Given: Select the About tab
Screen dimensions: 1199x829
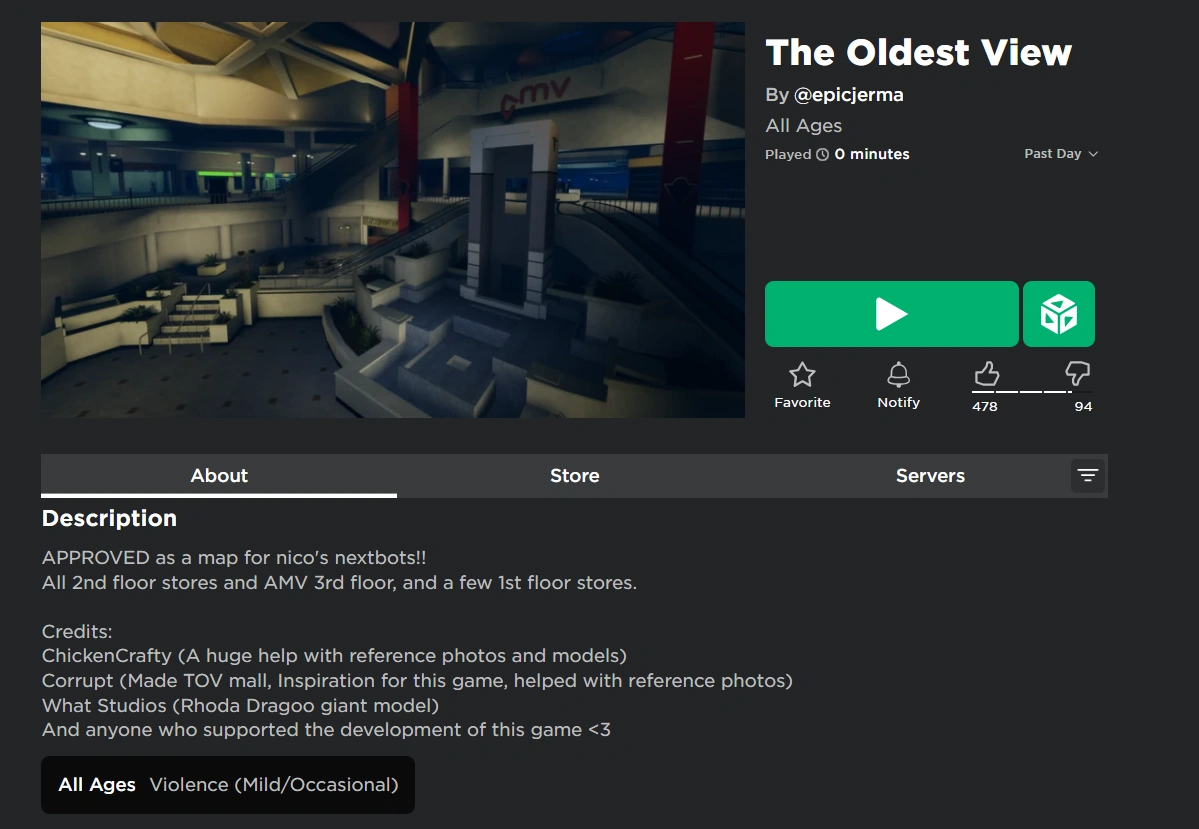Looking at the screenshot, I should (219, 476).
